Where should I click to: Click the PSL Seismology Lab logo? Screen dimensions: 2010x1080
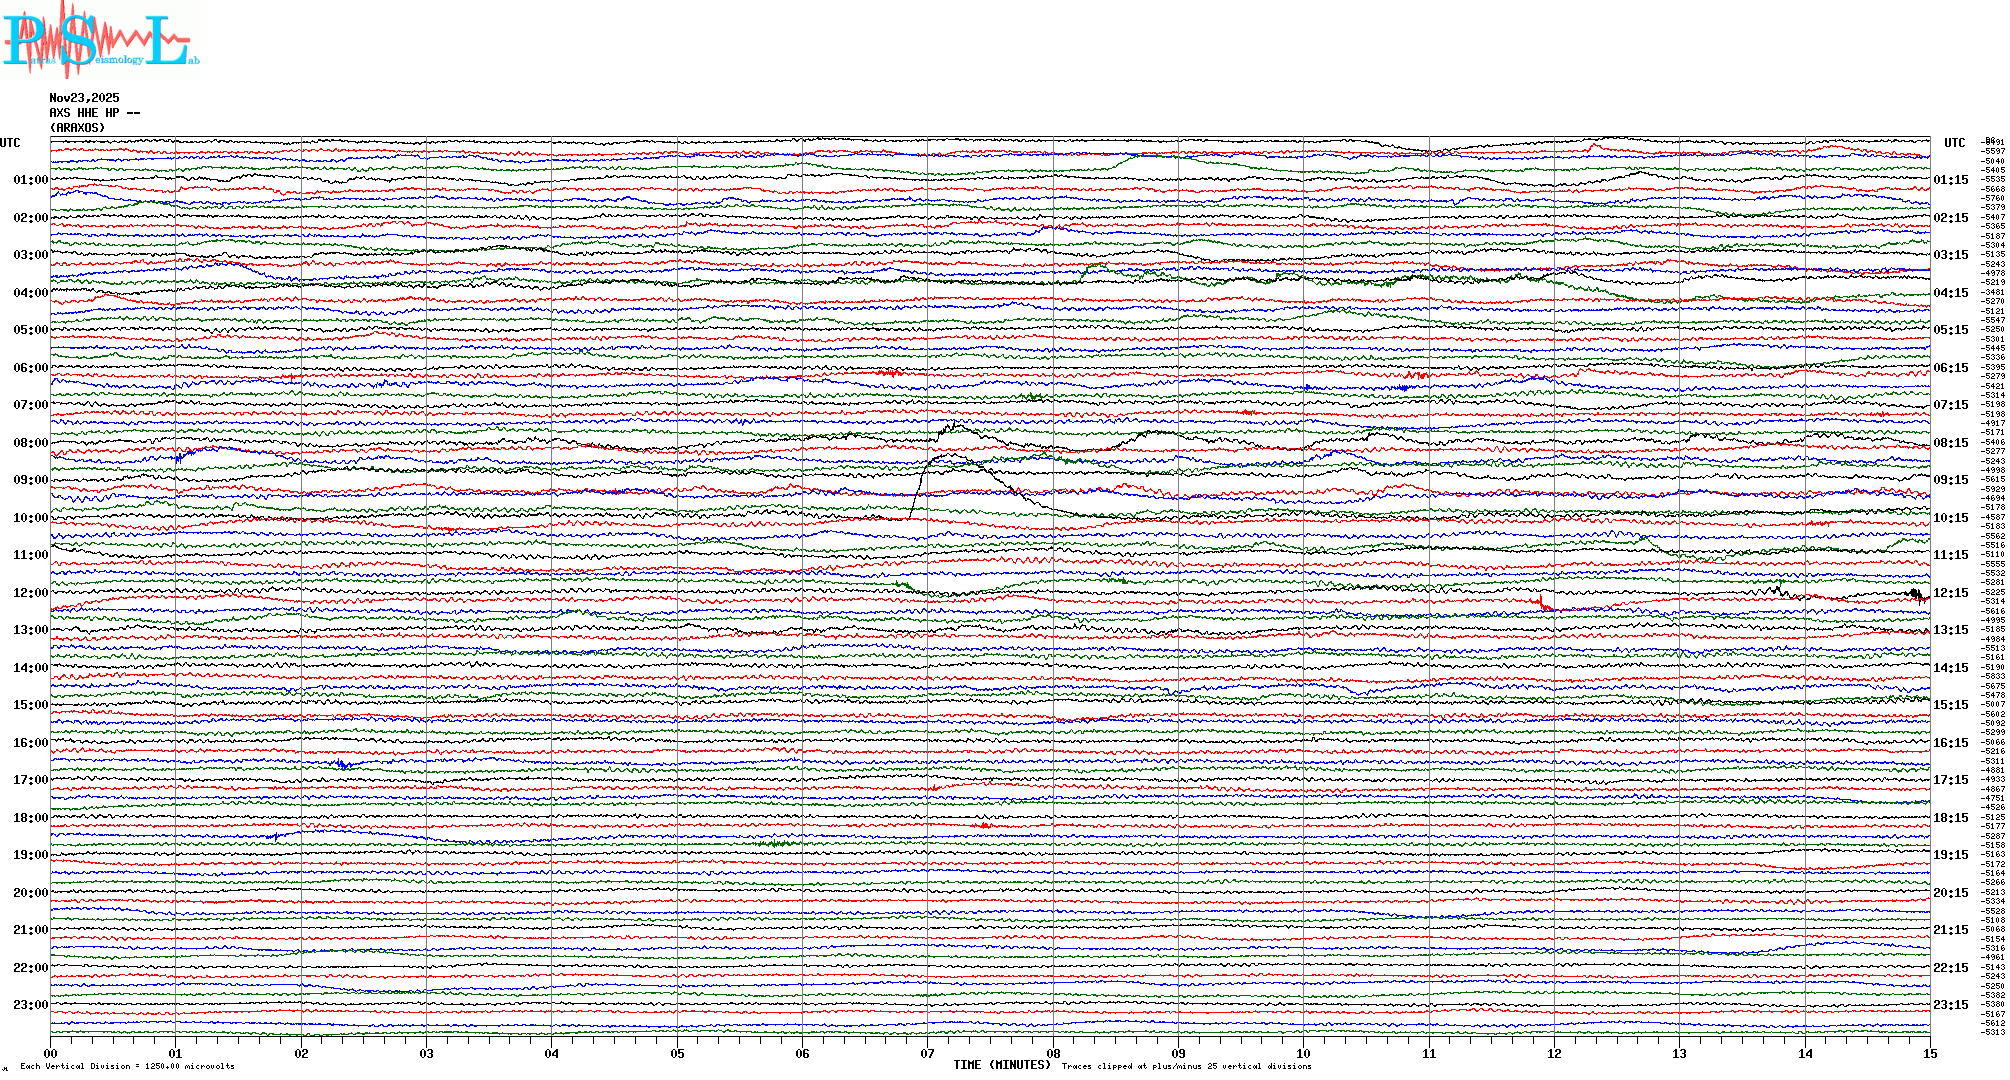100,40
